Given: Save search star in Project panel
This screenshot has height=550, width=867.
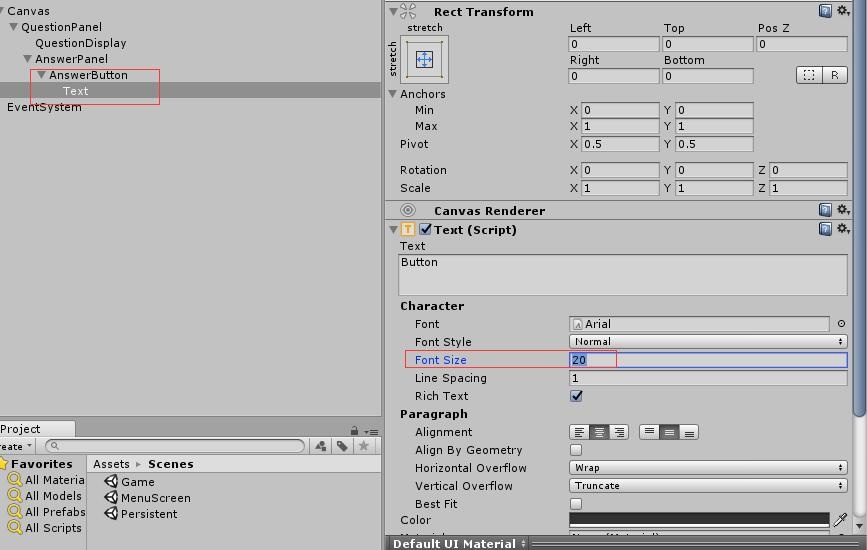Looking at the screenshot, I should pyautogui.click(x=363, y=446).
